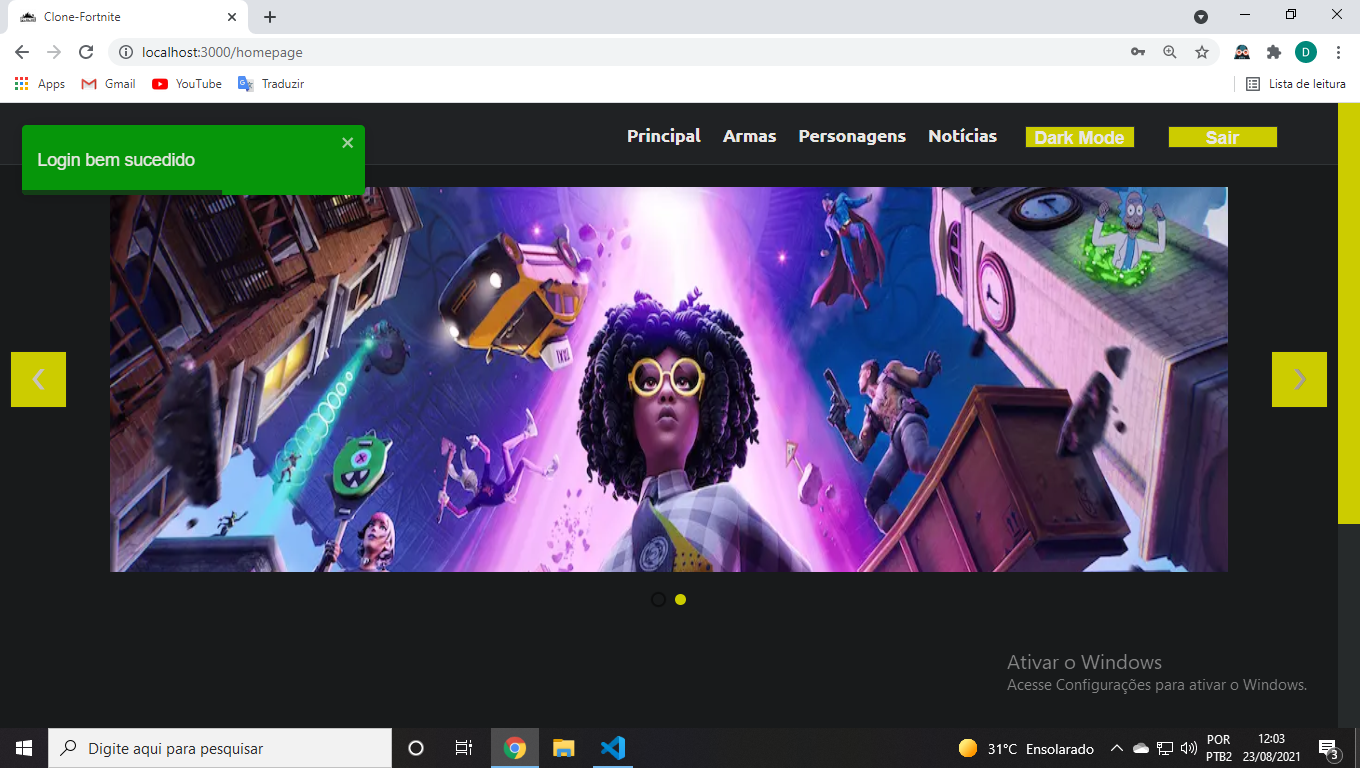Open the Extensions puzzle icon
This screenshot has width=1360, height=768.
click(x=1274, y=52)
